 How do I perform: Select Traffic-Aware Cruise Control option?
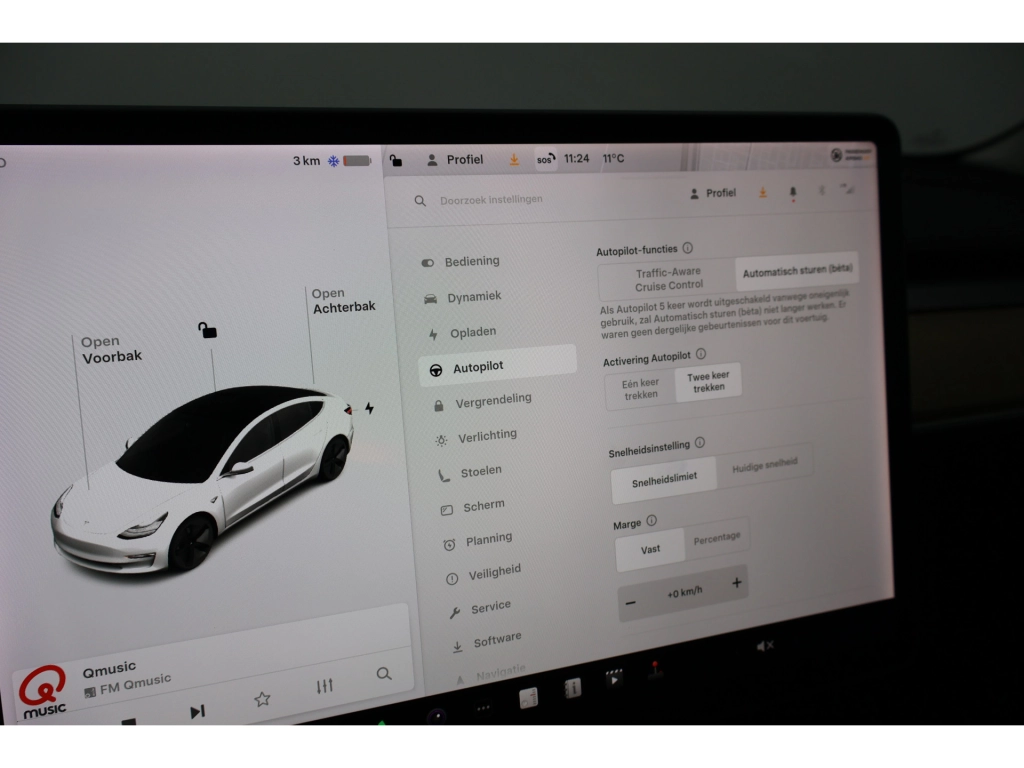tap(667, 279)
